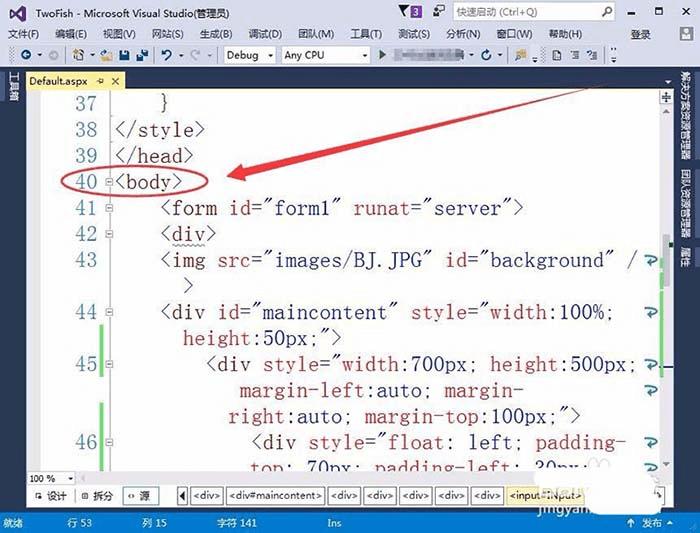The image size is (700, 533).
Task: Toggle the pin on Default.aspx tab
Action: click(x=100, y=81)
